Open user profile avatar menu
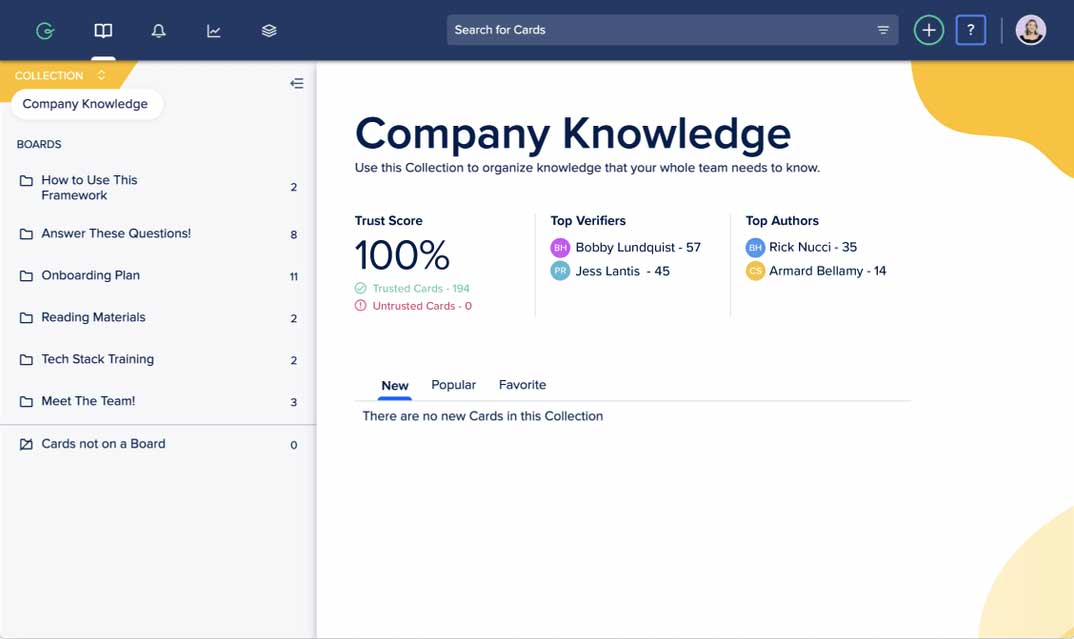This screenshot has width=1074, height=639. pos(1030,30)
